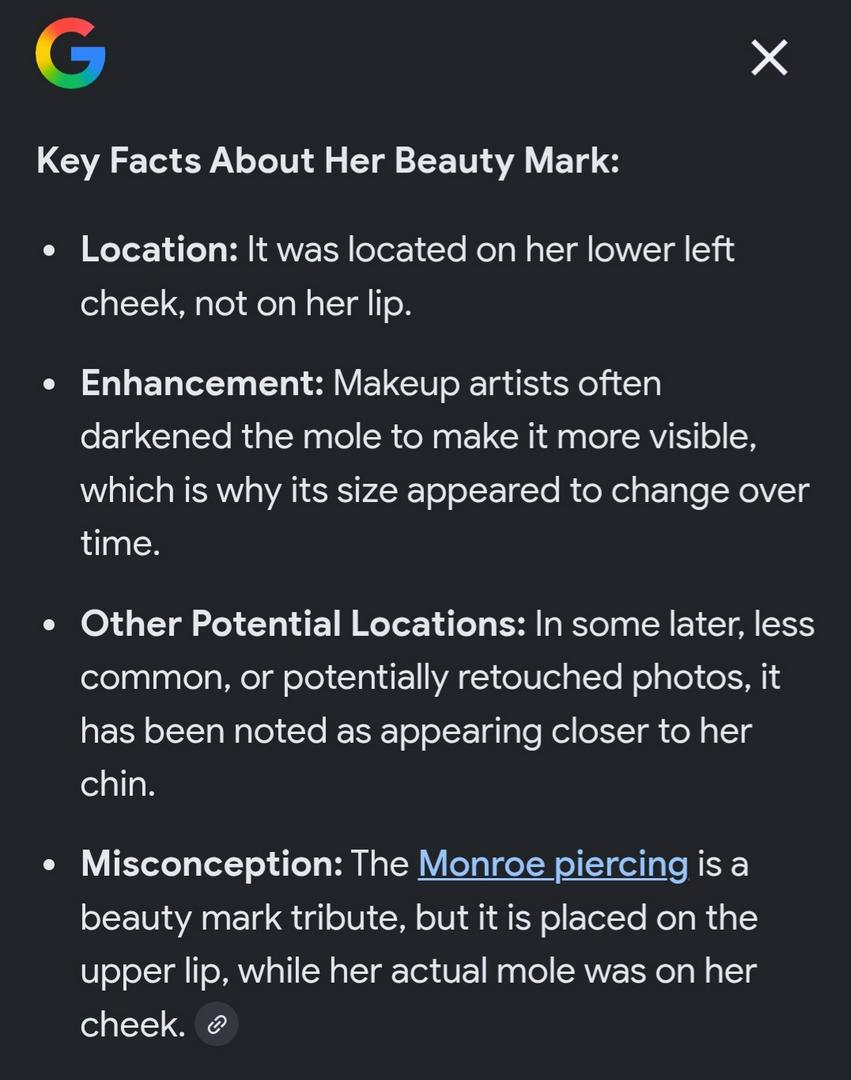Click the word 'chin.' ending the third bullet
Viewport: 851px width, 1080px height.
pos(118,784)
